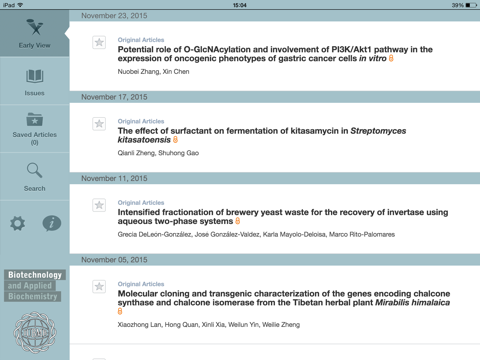Open Saved Articles folder
The image size is (480, 360).
coord(34,129)
